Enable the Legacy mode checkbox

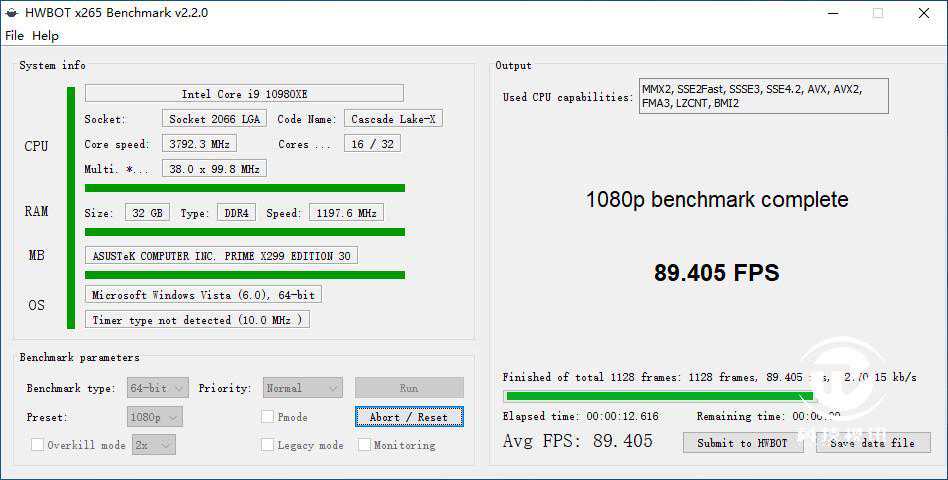(x=268, y=445)
